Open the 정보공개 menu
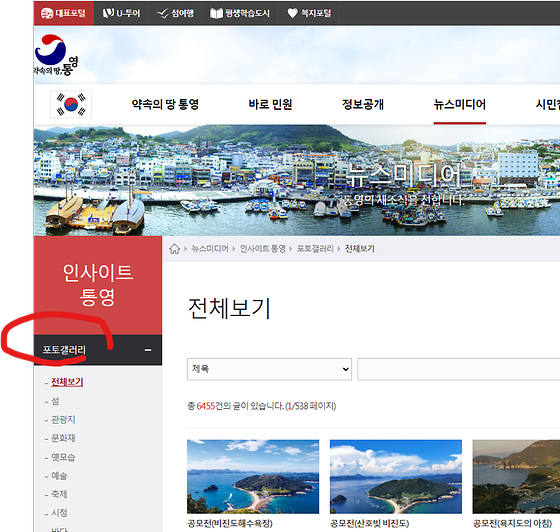560x532 pixels. (x=363, y=104)
